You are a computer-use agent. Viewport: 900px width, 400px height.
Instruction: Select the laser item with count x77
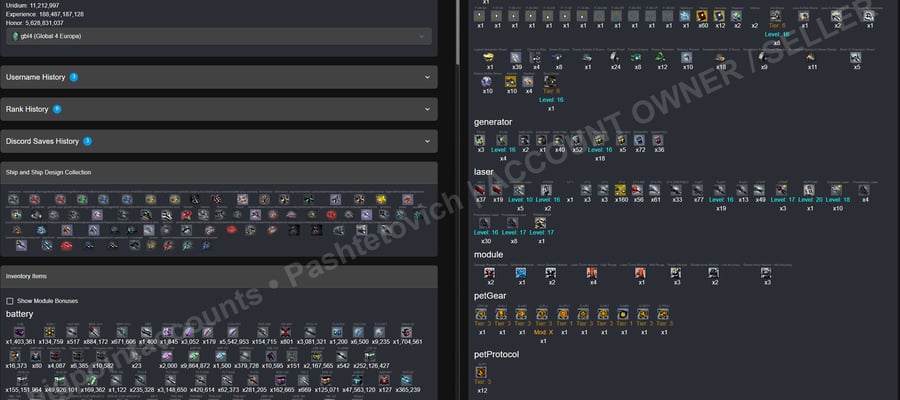click(698, 190)
